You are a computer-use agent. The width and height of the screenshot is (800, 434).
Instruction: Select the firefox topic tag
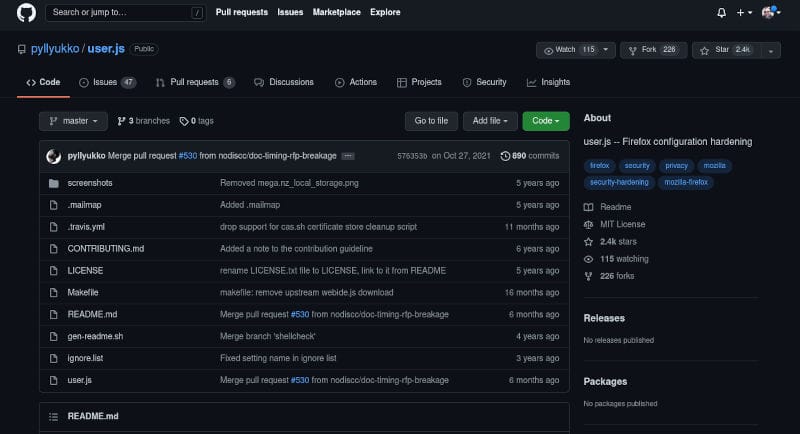(x=599, y=166)
